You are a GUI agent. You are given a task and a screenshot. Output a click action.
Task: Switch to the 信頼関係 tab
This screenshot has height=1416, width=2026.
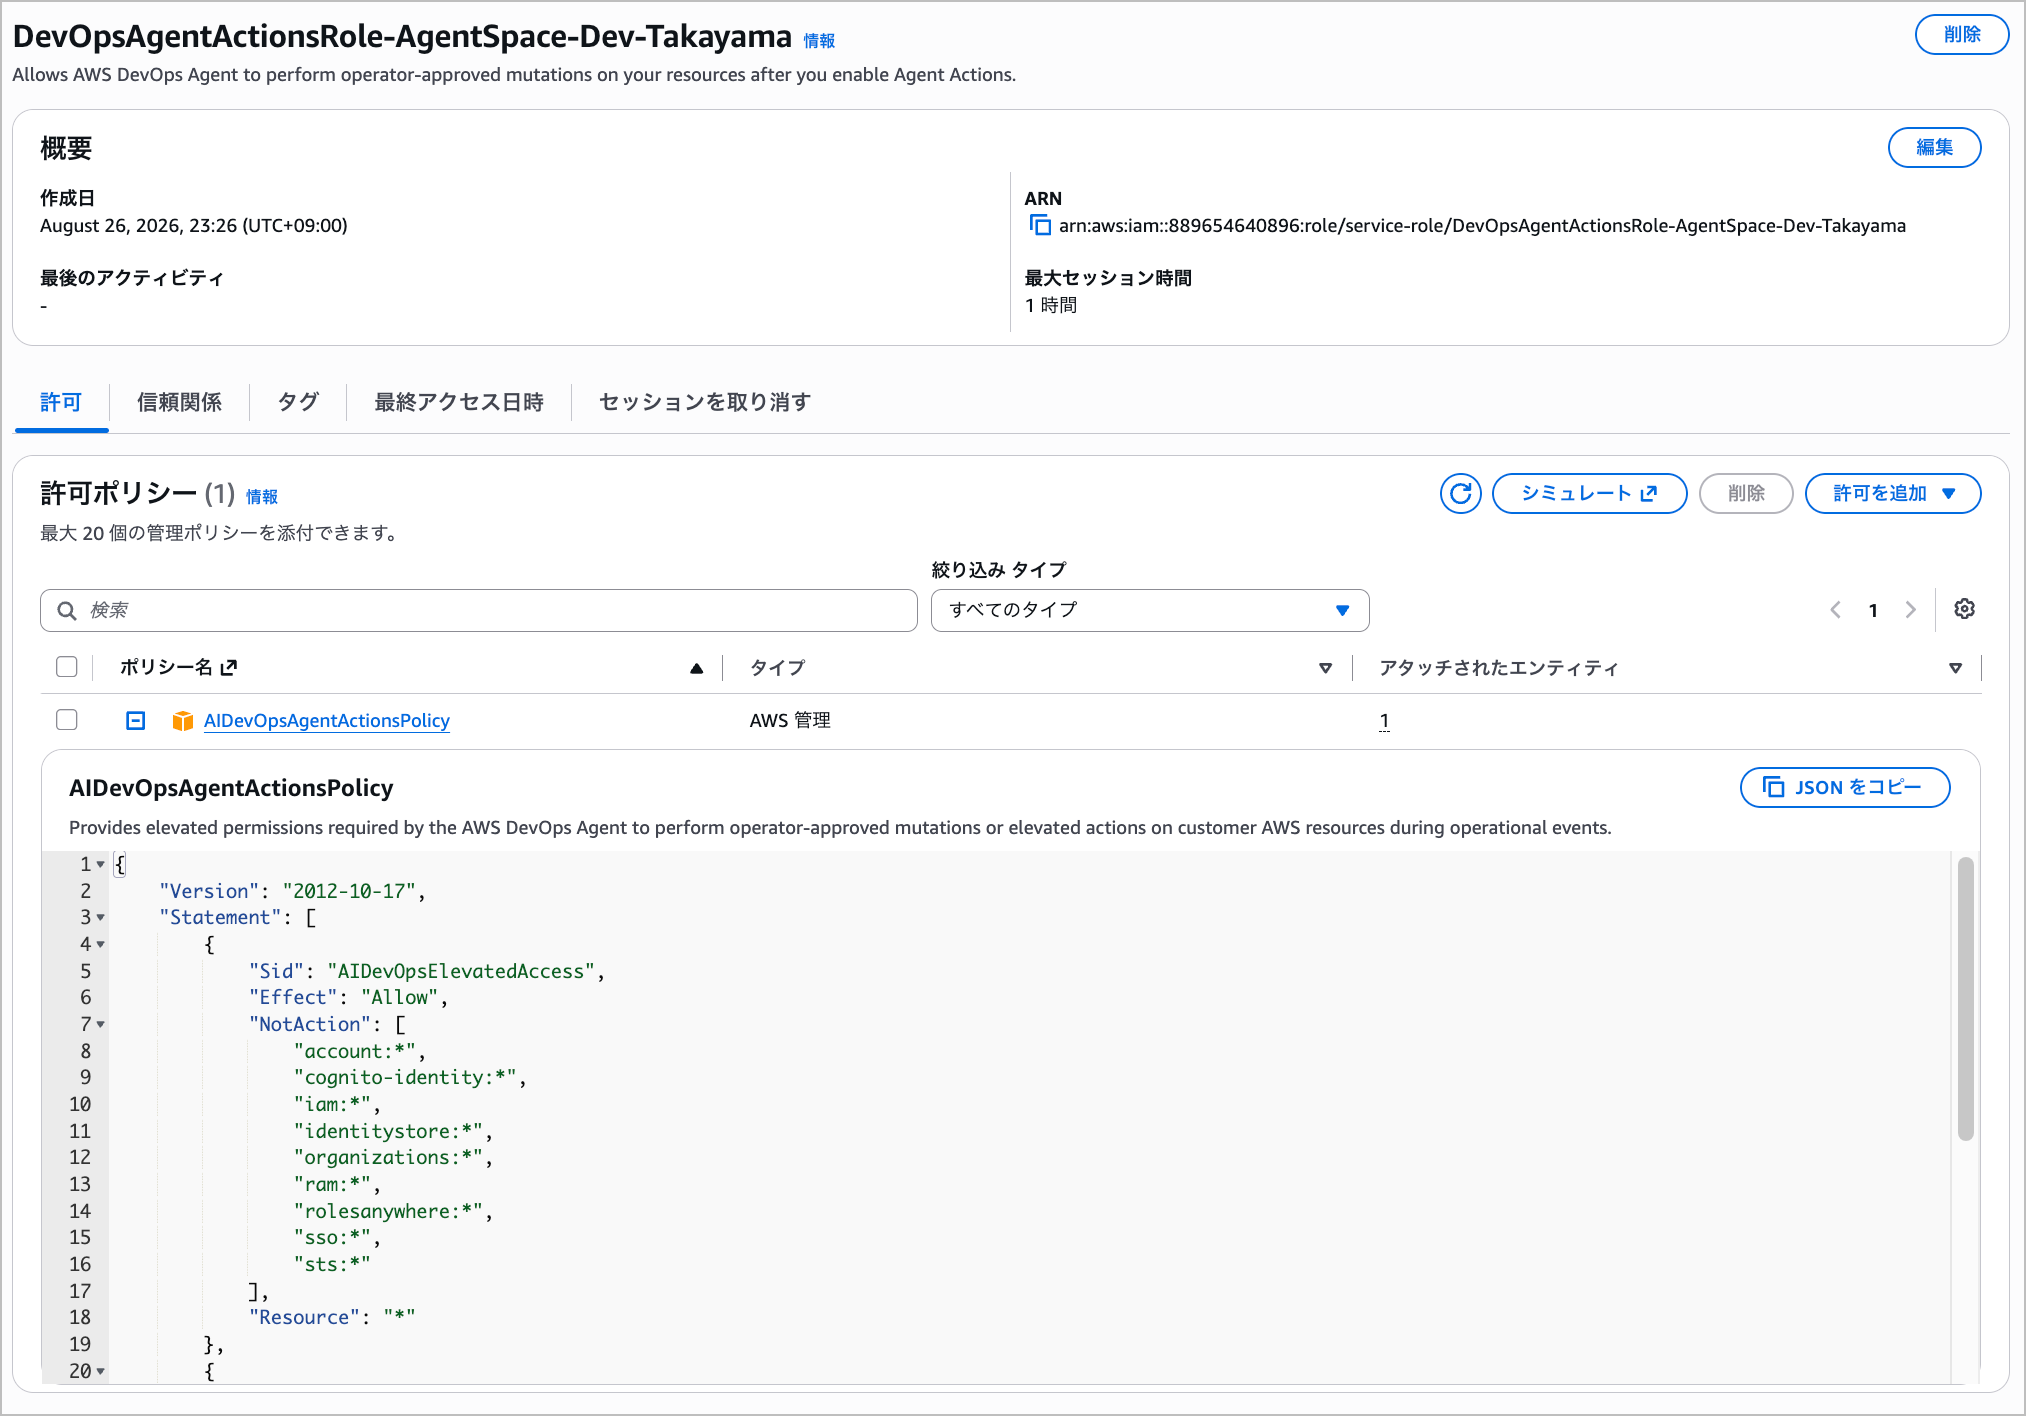[x=179, y=402]
